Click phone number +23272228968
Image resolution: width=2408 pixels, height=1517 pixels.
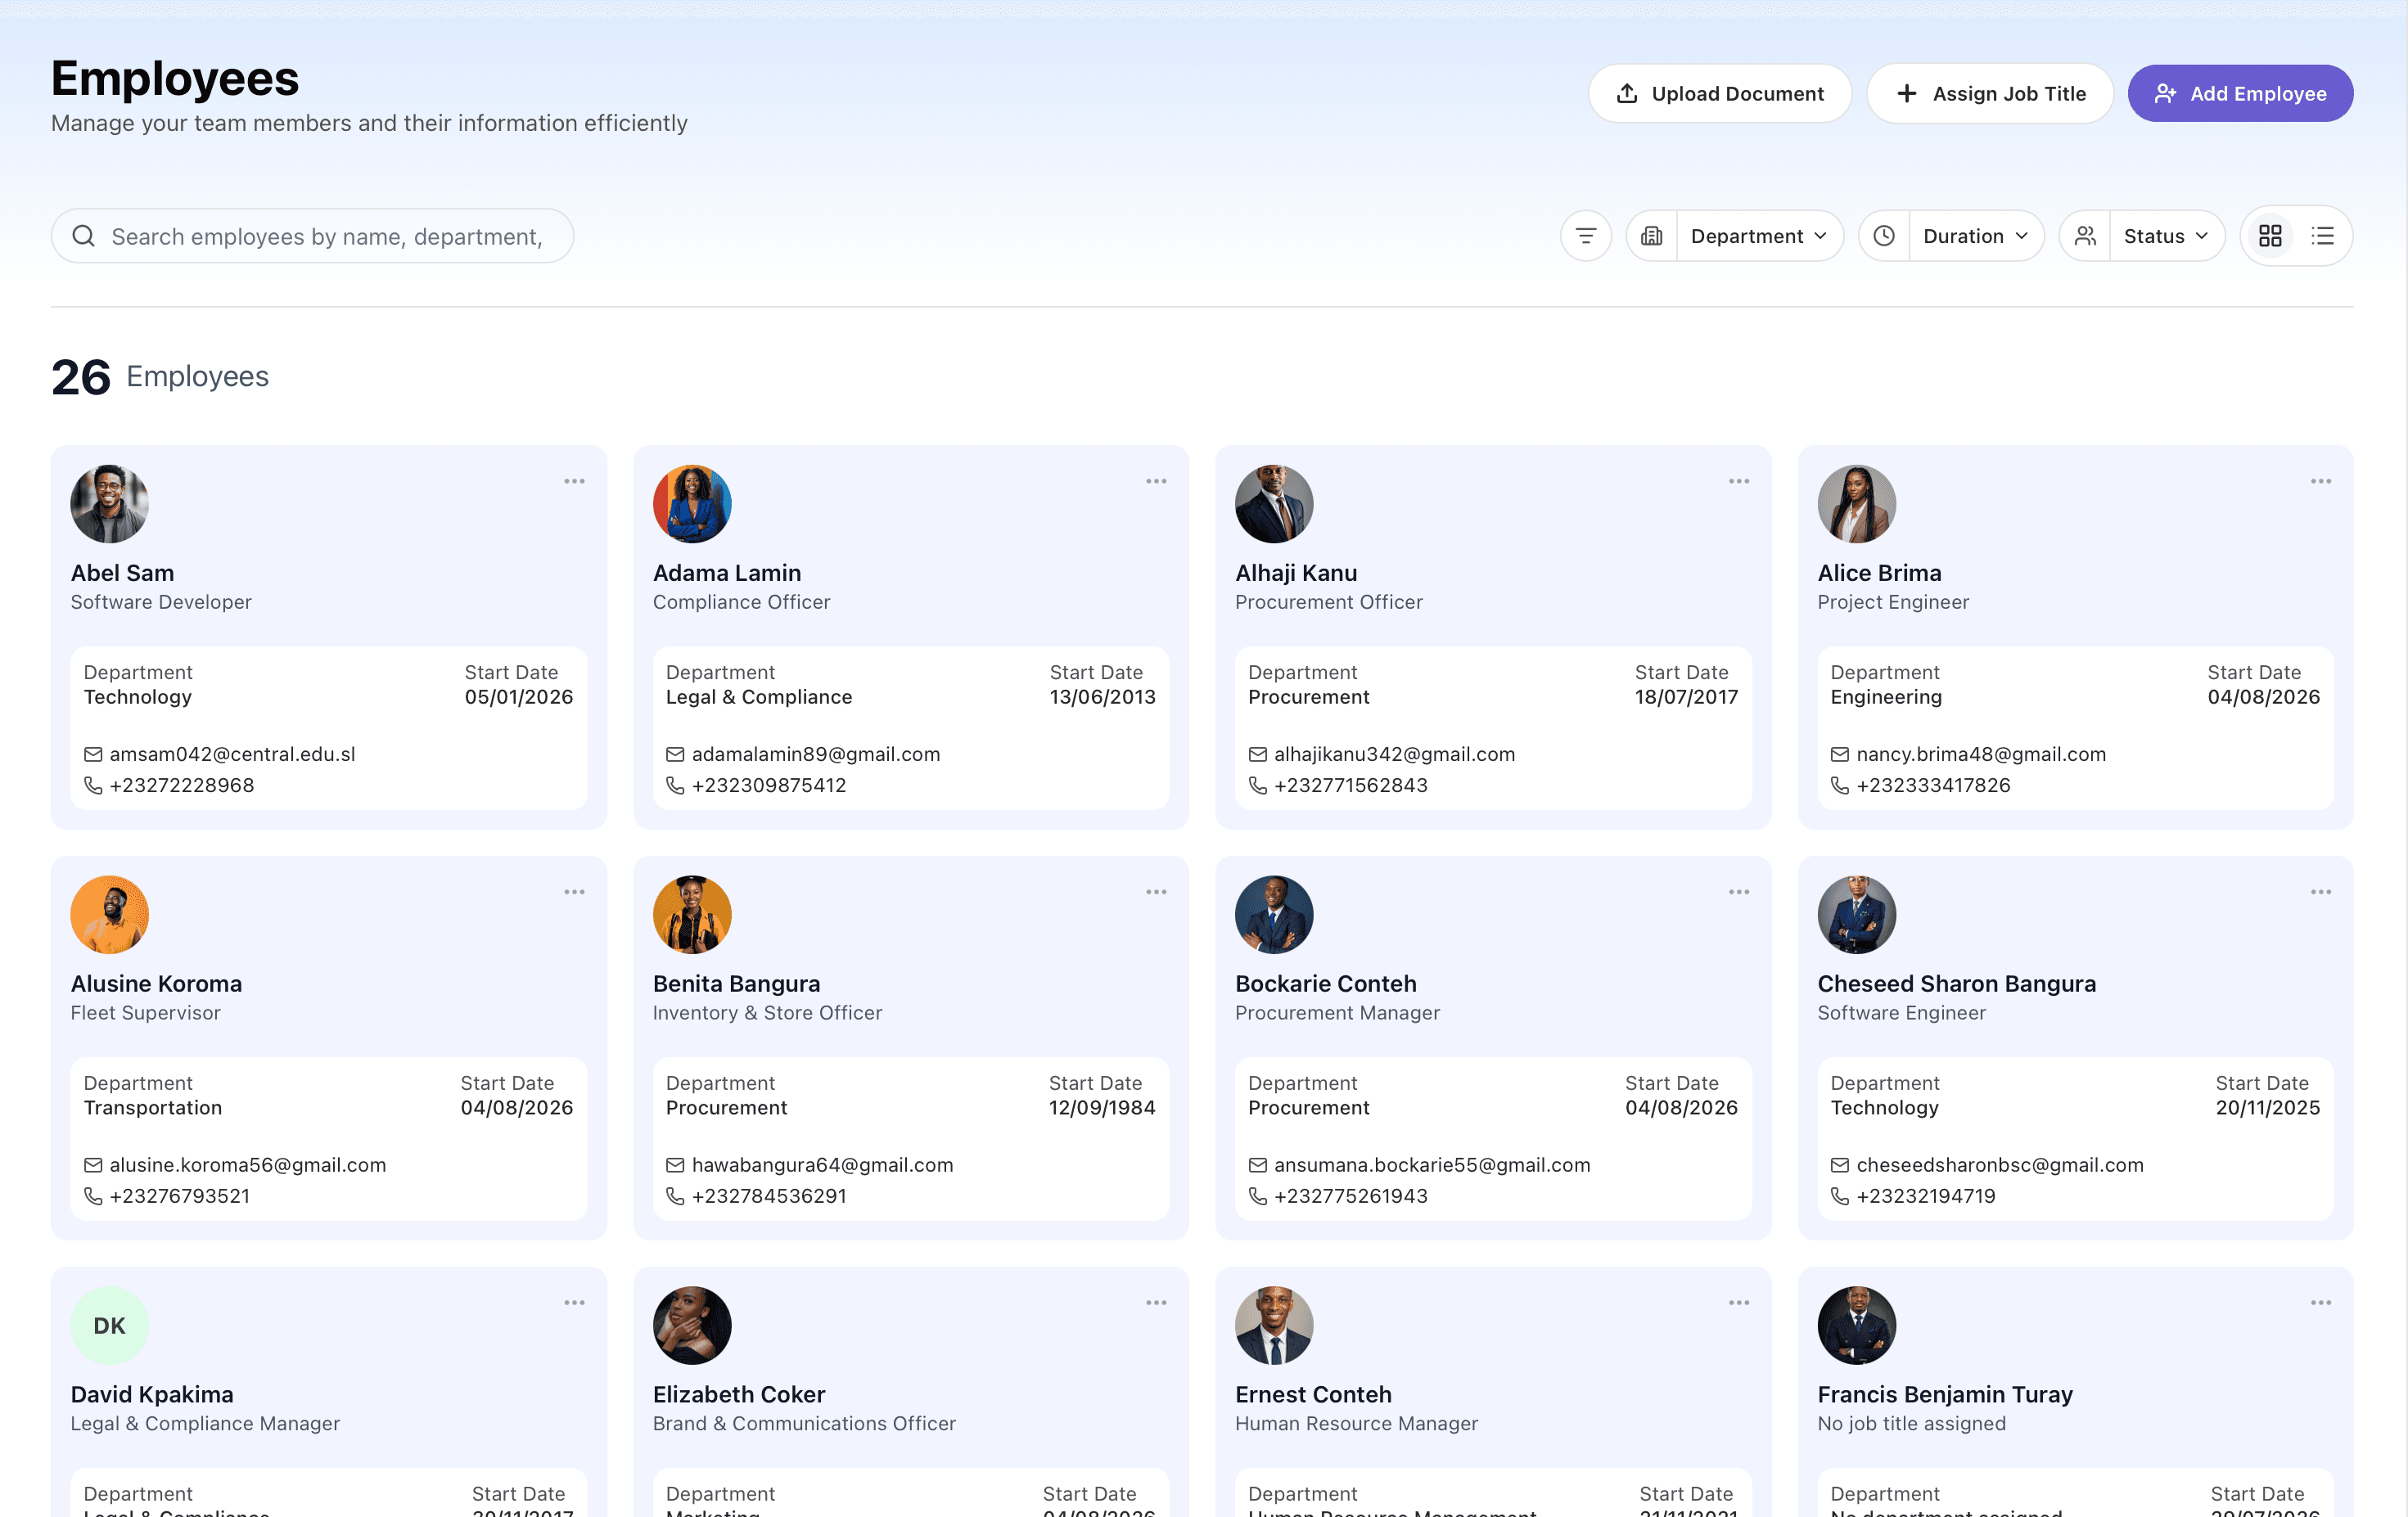(x=182, y=786)
